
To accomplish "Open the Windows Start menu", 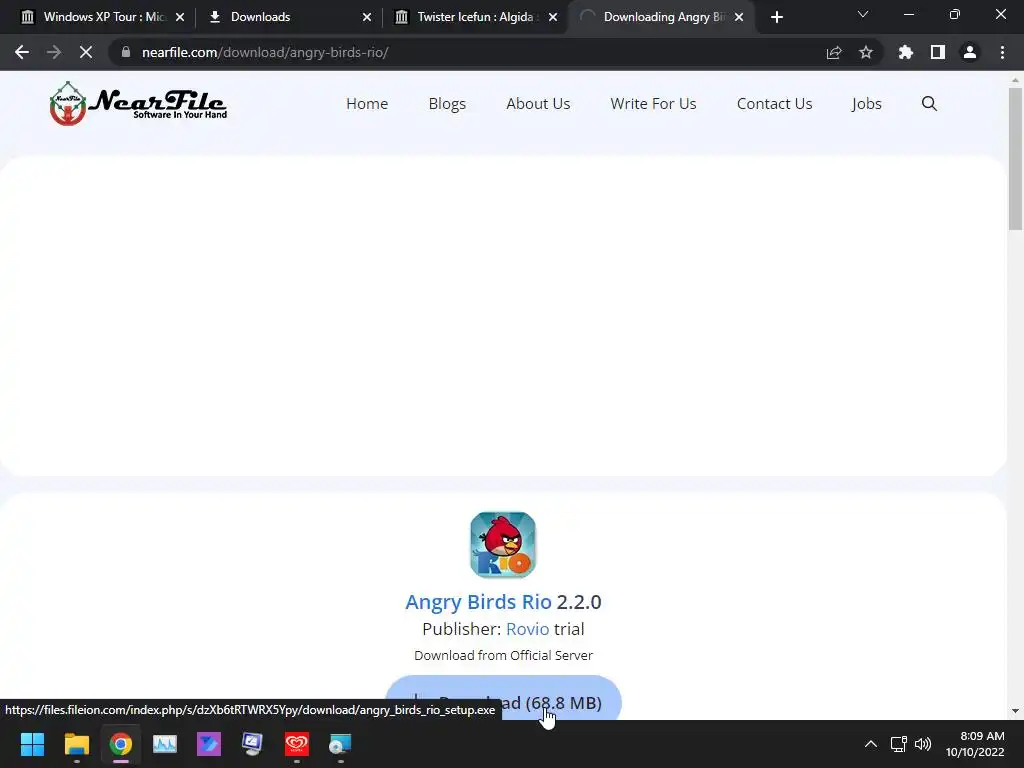I will (32, 744).
